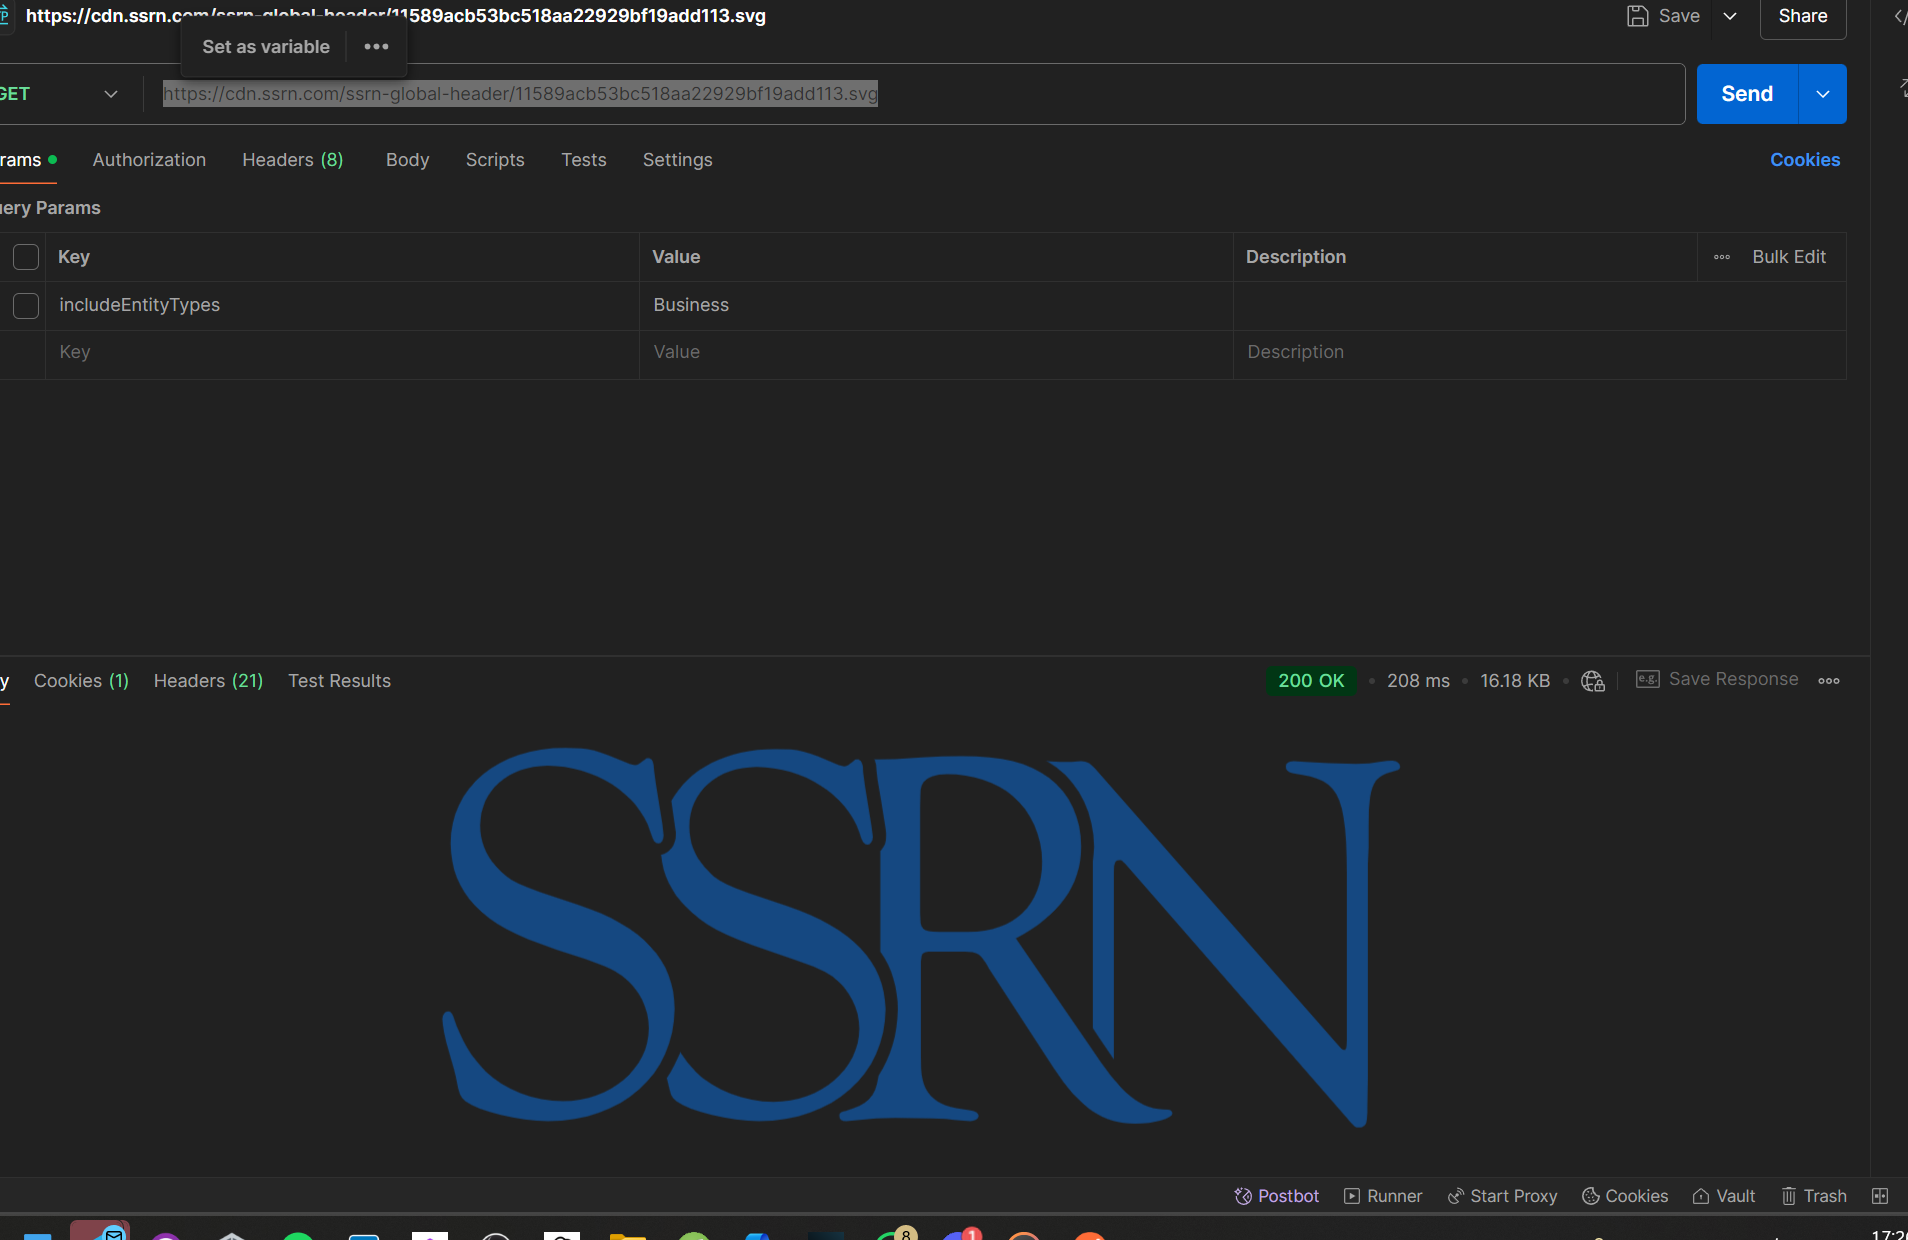Click Bulk Edit
1908x1240 pixels.
(x=1788, y=257)
